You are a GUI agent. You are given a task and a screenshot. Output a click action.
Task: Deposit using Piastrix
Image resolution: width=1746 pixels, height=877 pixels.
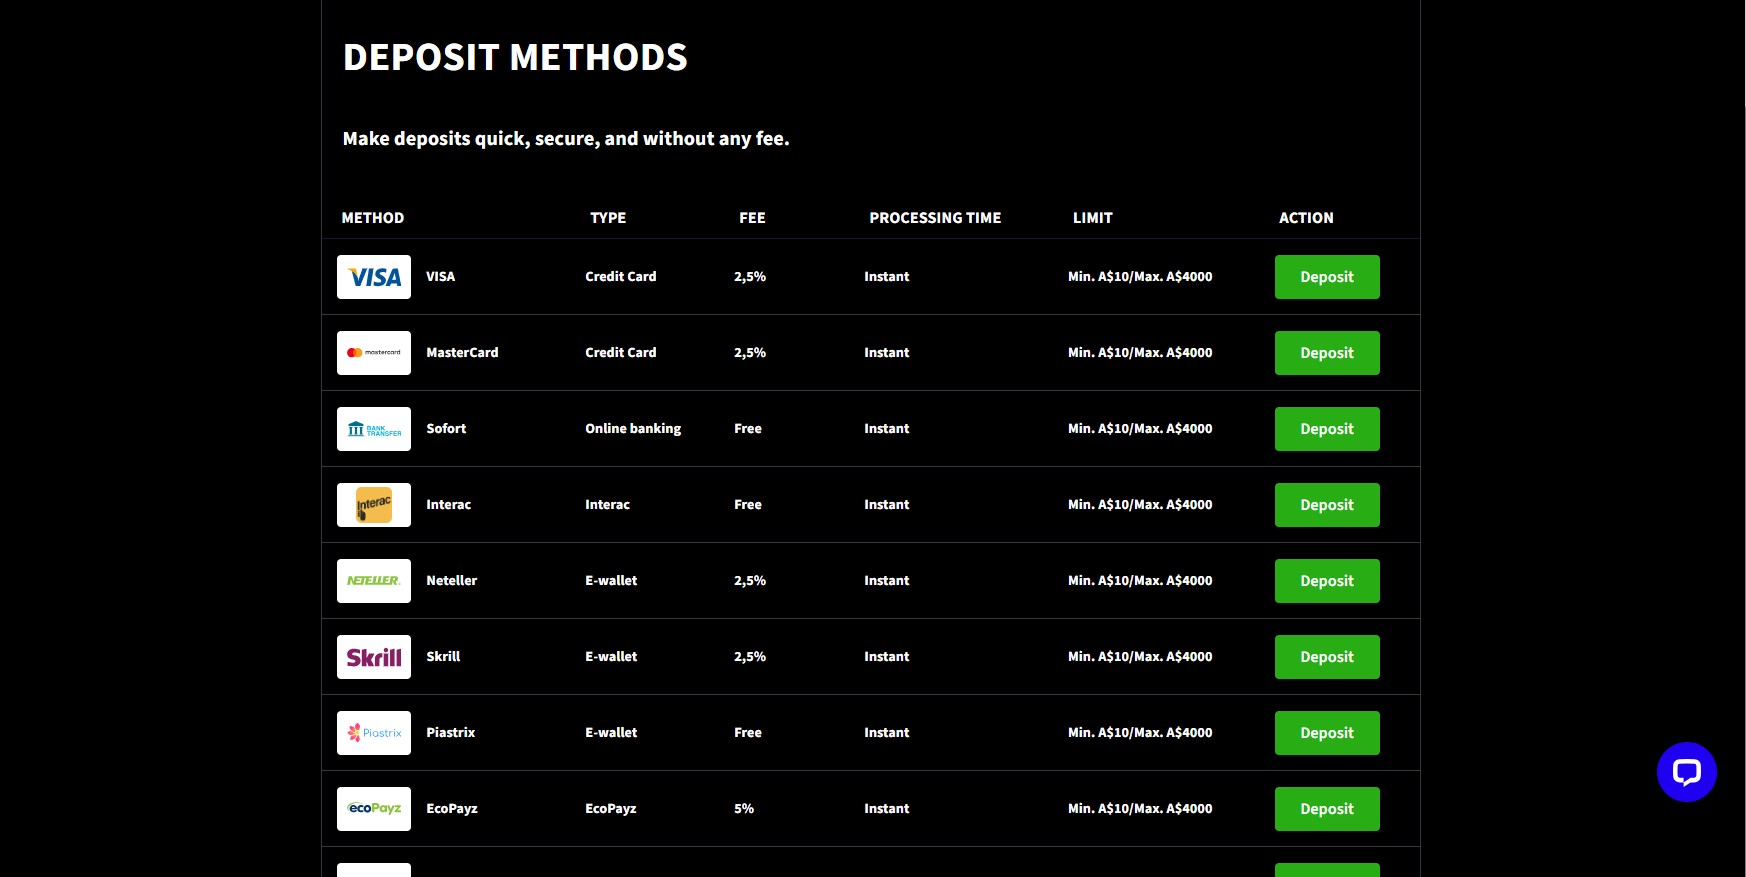pyautogui.click(x=1327, y=733)
